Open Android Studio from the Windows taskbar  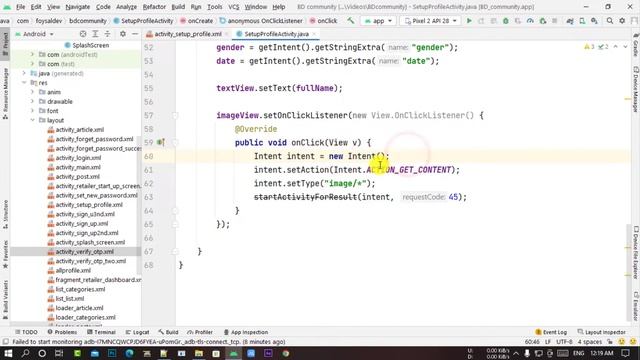click(234, 353)
